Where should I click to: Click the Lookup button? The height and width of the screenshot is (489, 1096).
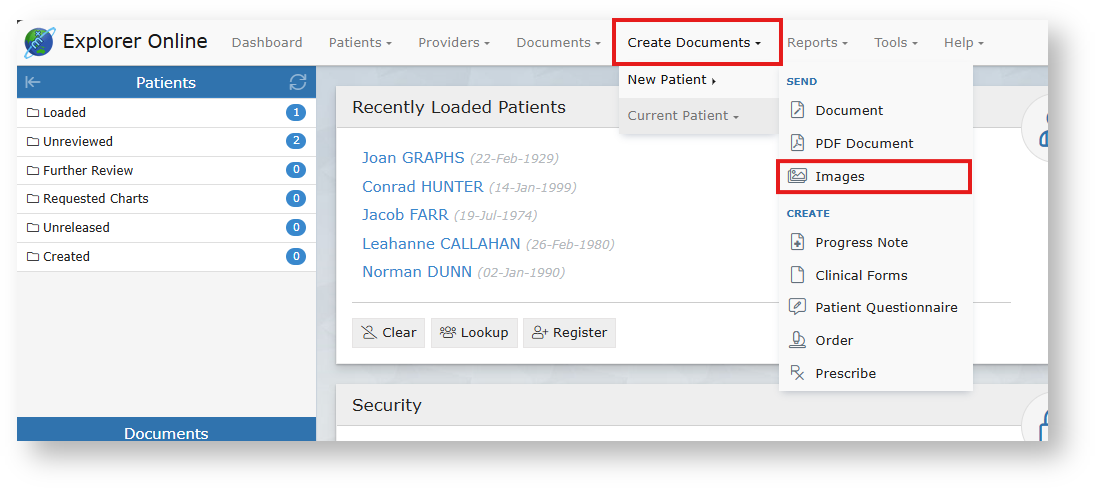coord(474,333)
